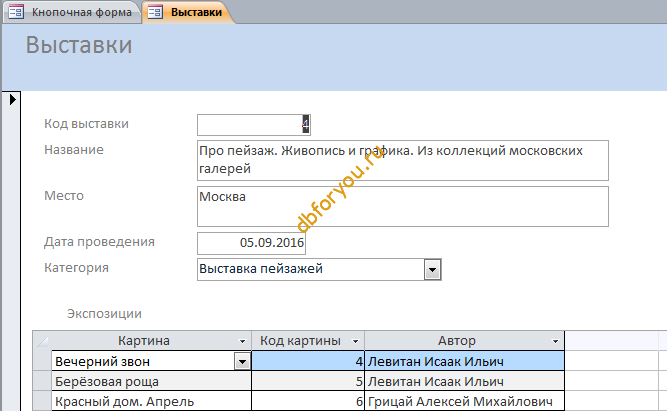Screen dimensions: 667x411
Task: Click Автор cell in Вечерний звон row
Action: pyautogui.click(x=465, y=361)
